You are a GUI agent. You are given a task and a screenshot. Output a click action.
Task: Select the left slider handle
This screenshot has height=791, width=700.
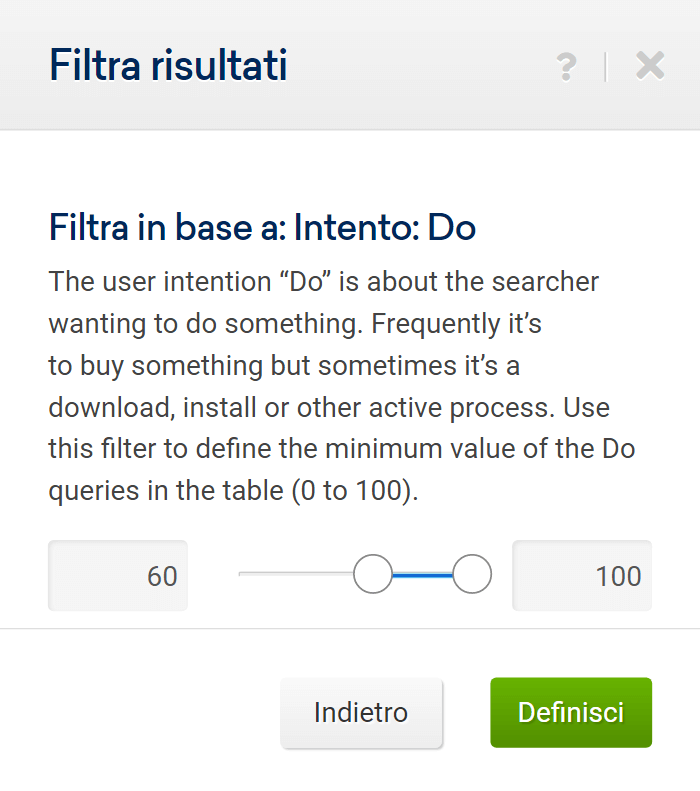tap(373, 575)
